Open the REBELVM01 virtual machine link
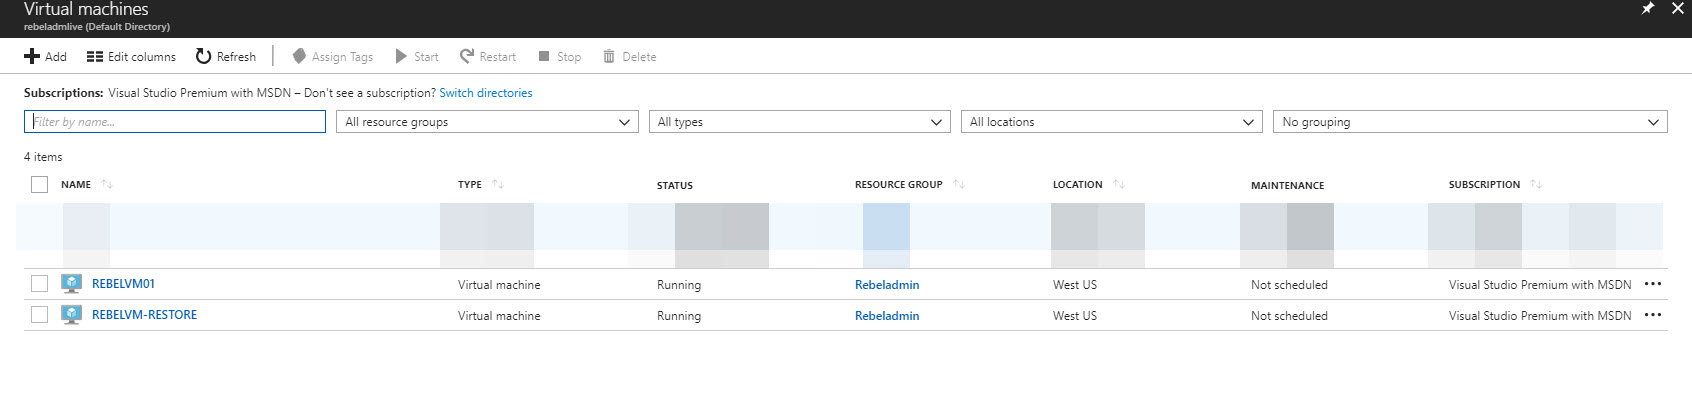 click(x=123, y=284)
